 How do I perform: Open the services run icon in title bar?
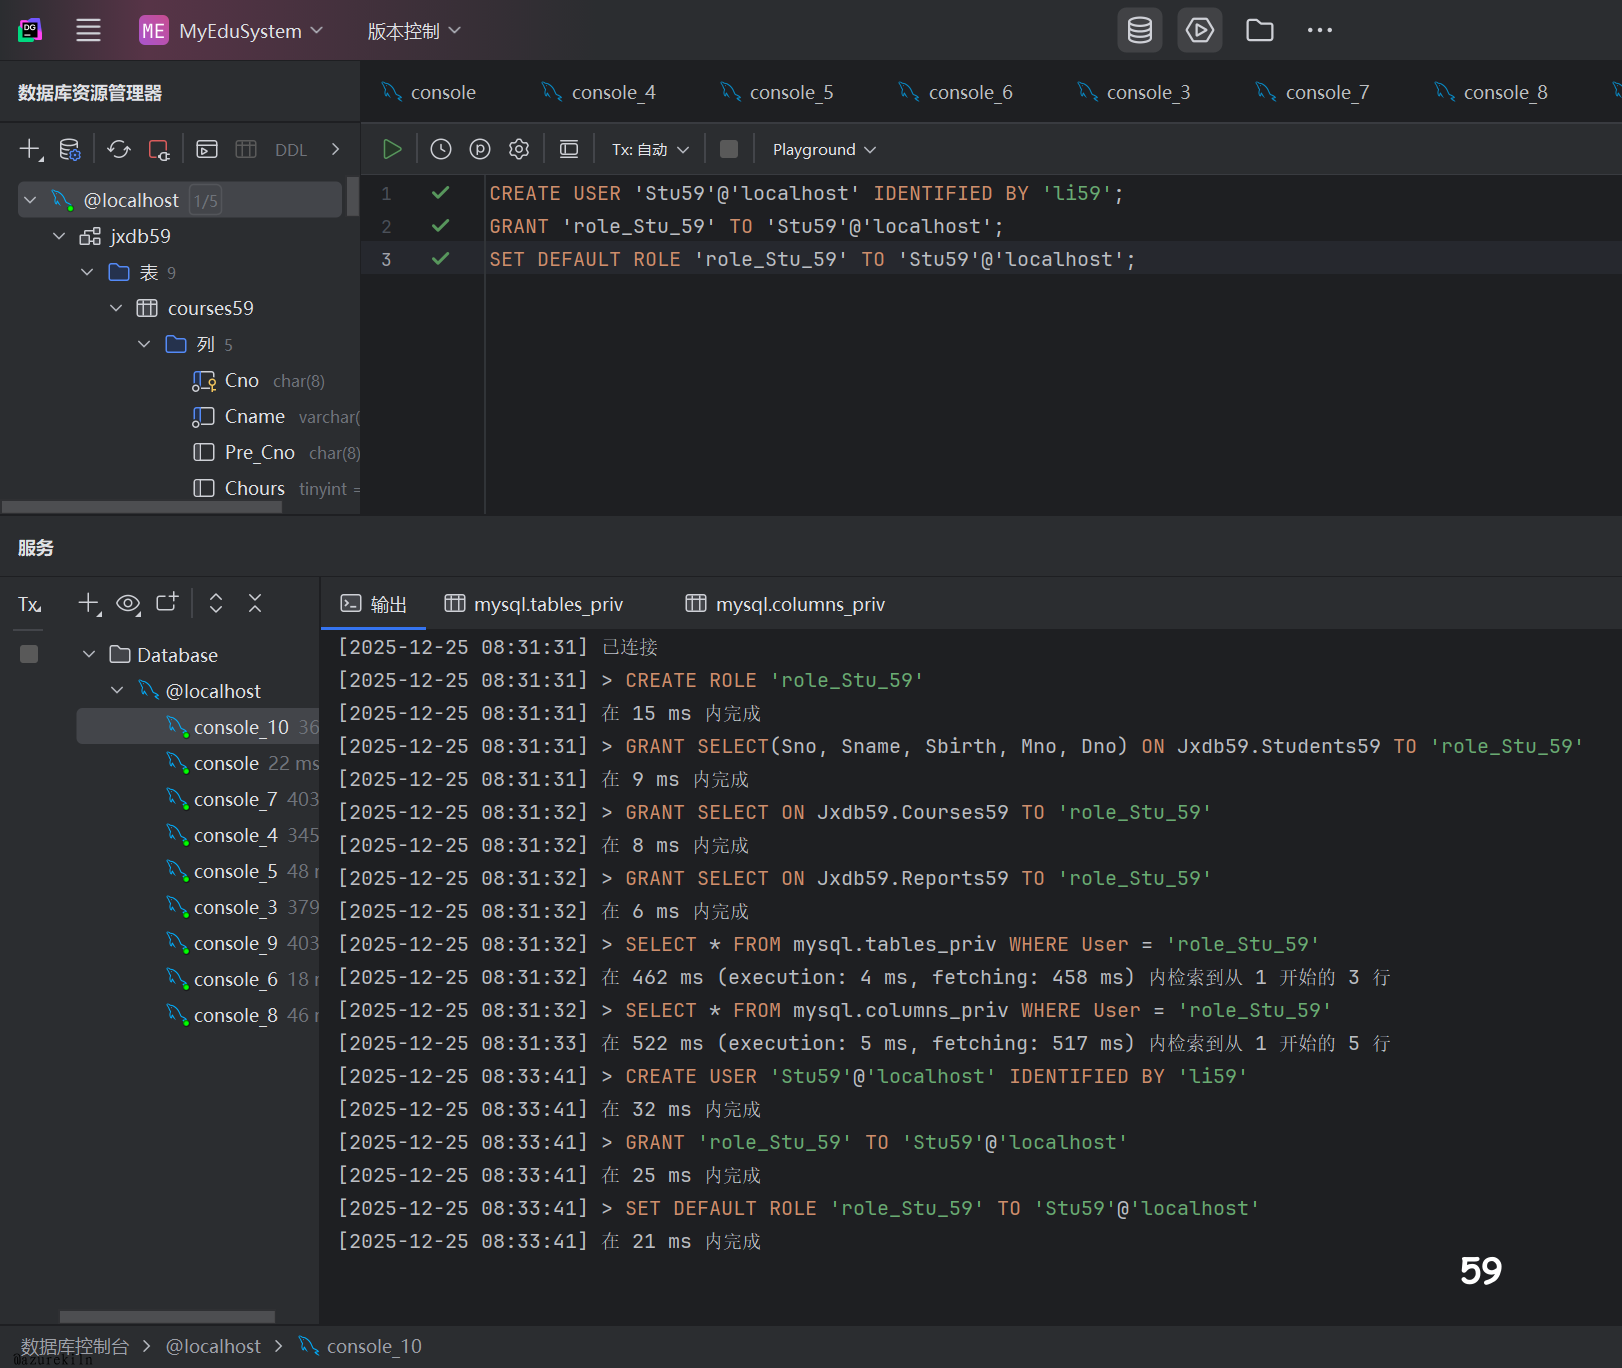pos(1199,30)
